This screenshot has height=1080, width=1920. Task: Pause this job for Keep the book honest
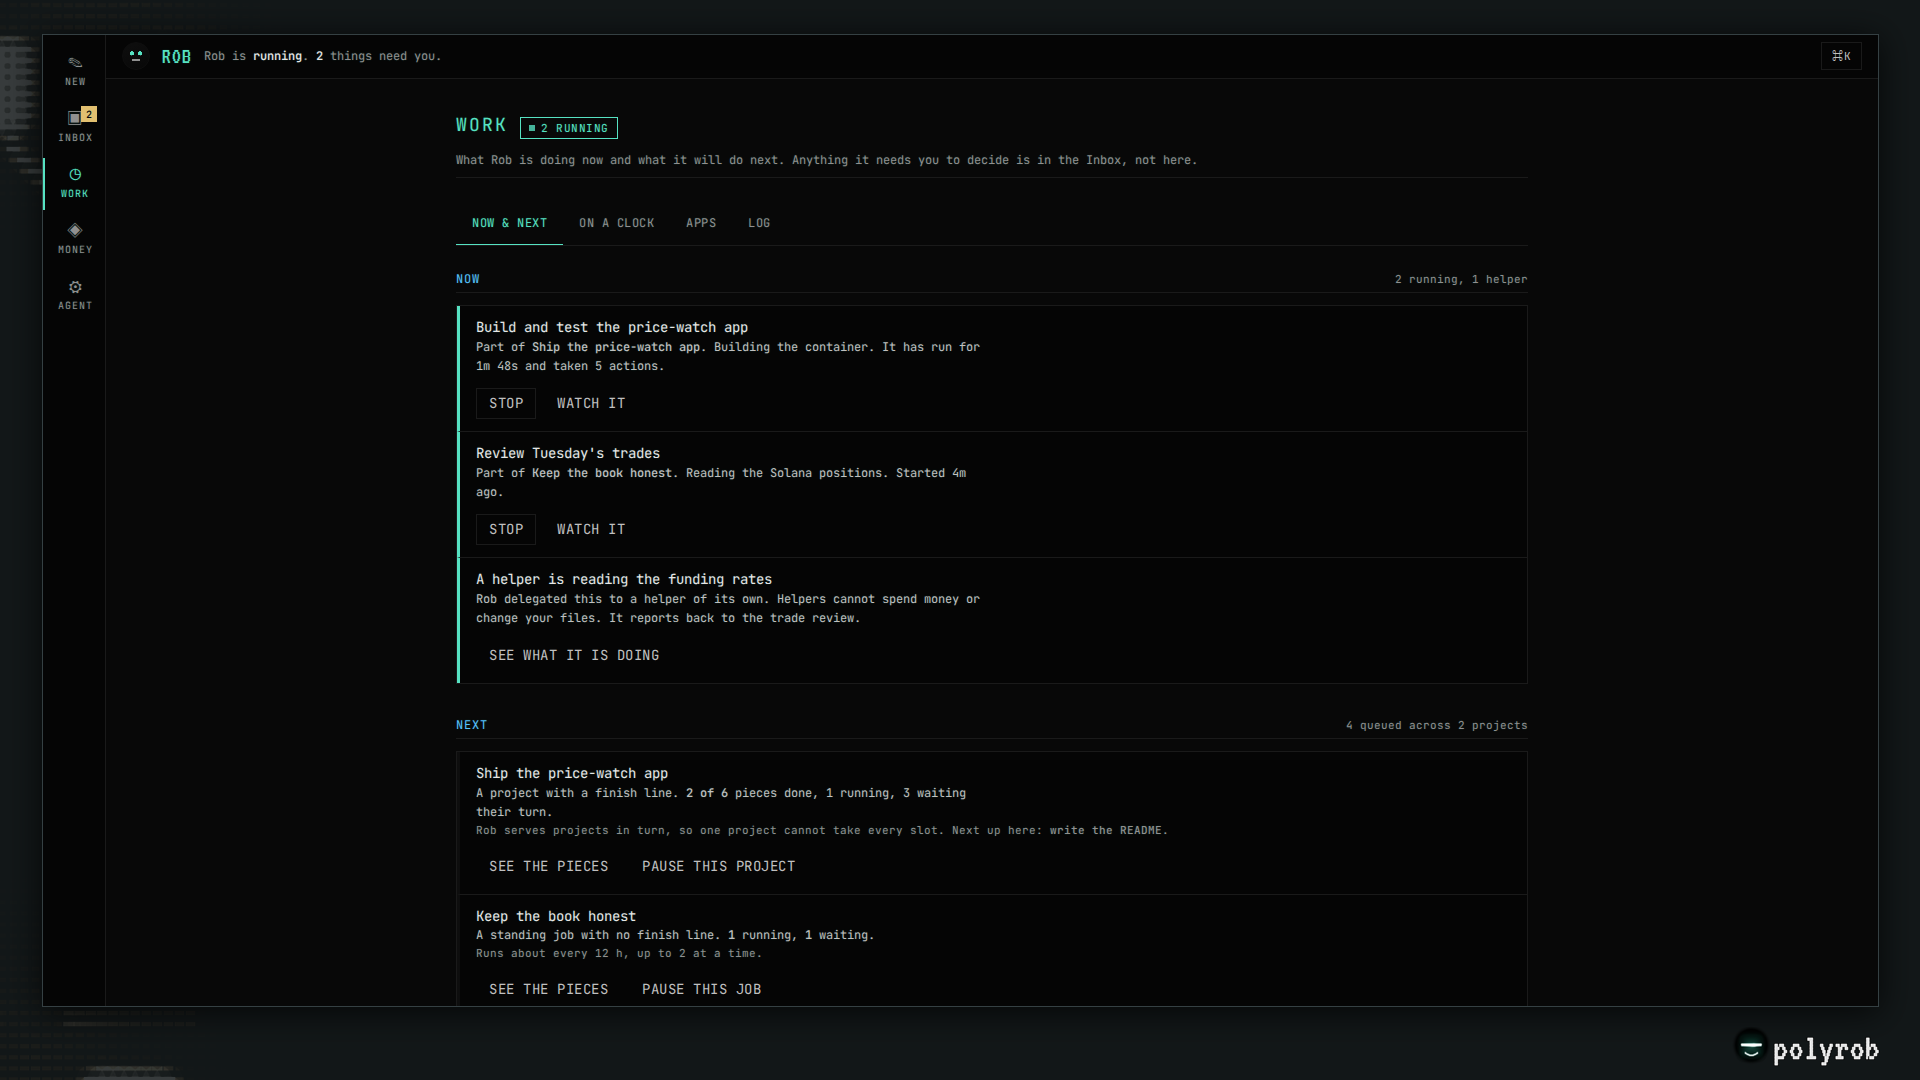[702, 989]
